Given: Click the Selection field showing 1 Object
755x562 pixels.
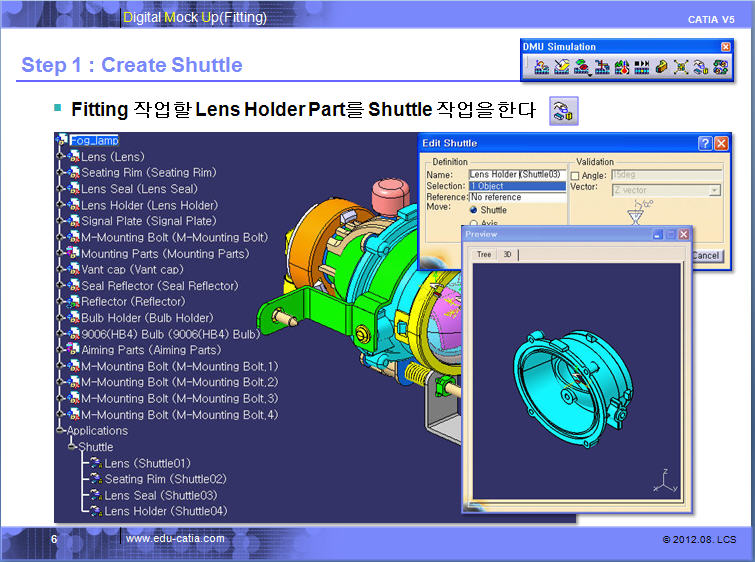Looking at the screenshot, I should coord(517,186).
